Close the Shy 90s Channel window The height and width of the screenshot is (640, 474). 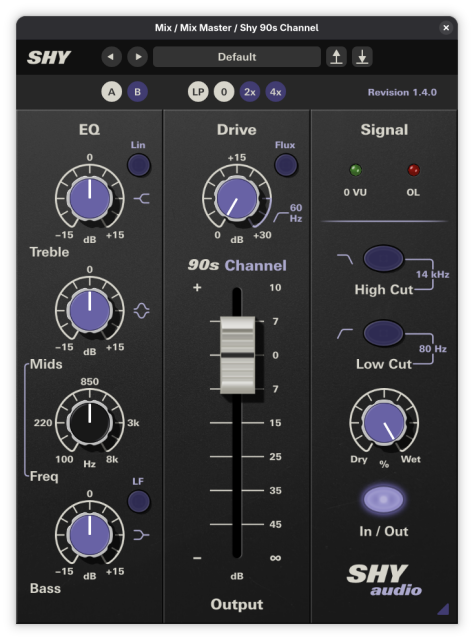446,28
